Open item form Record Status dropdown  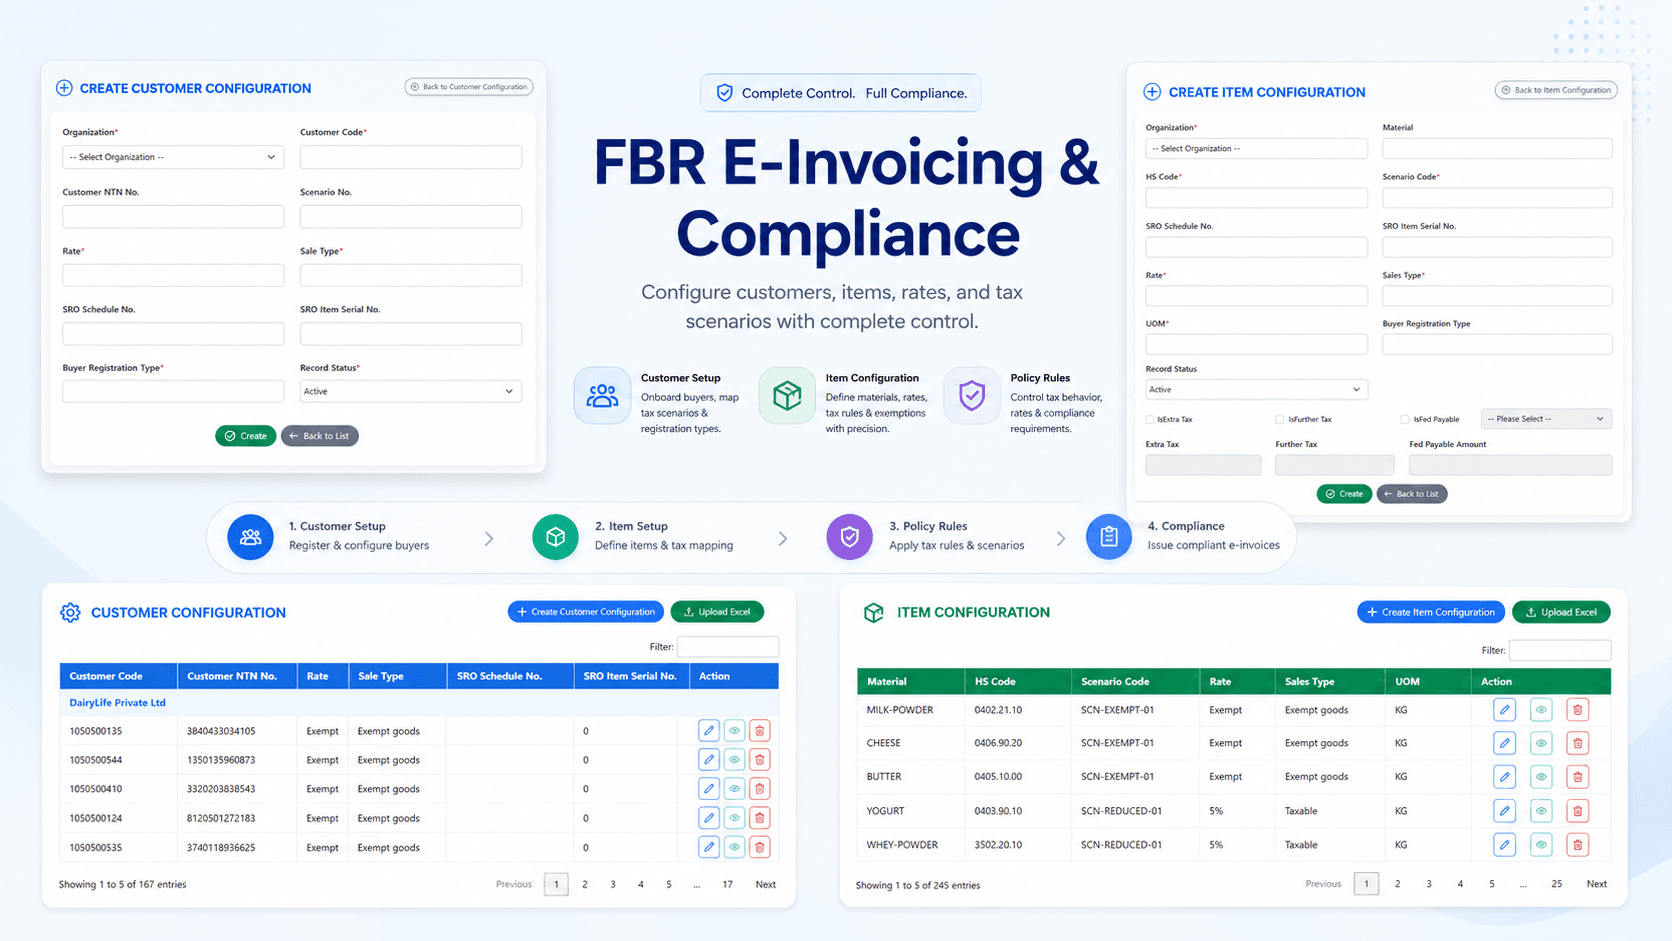tap(1256, 390)
